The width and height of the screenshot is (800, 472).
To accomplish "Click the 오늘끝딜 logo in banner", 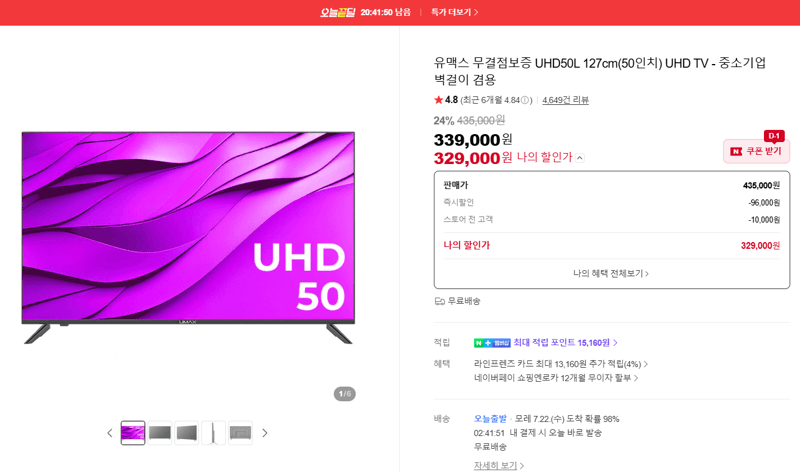I will coord(337,12).
